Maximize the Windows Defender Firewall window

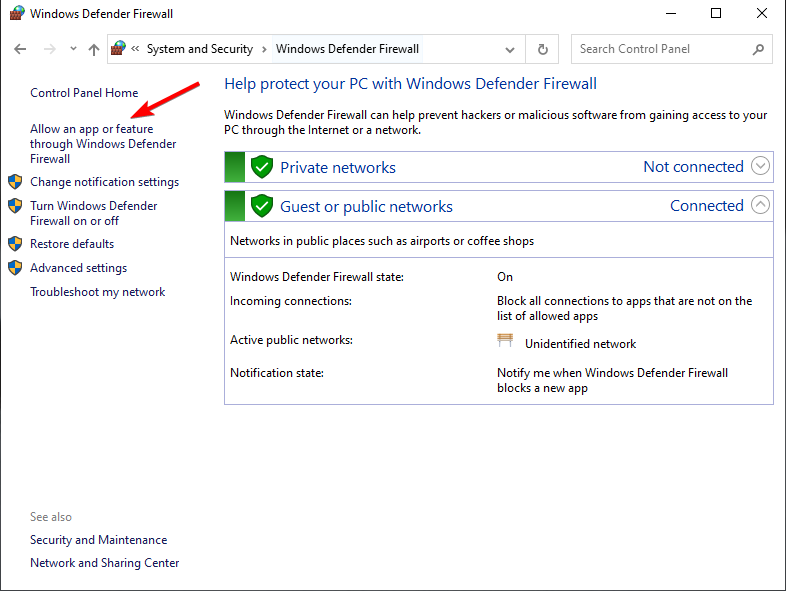[x=716, y=14]
